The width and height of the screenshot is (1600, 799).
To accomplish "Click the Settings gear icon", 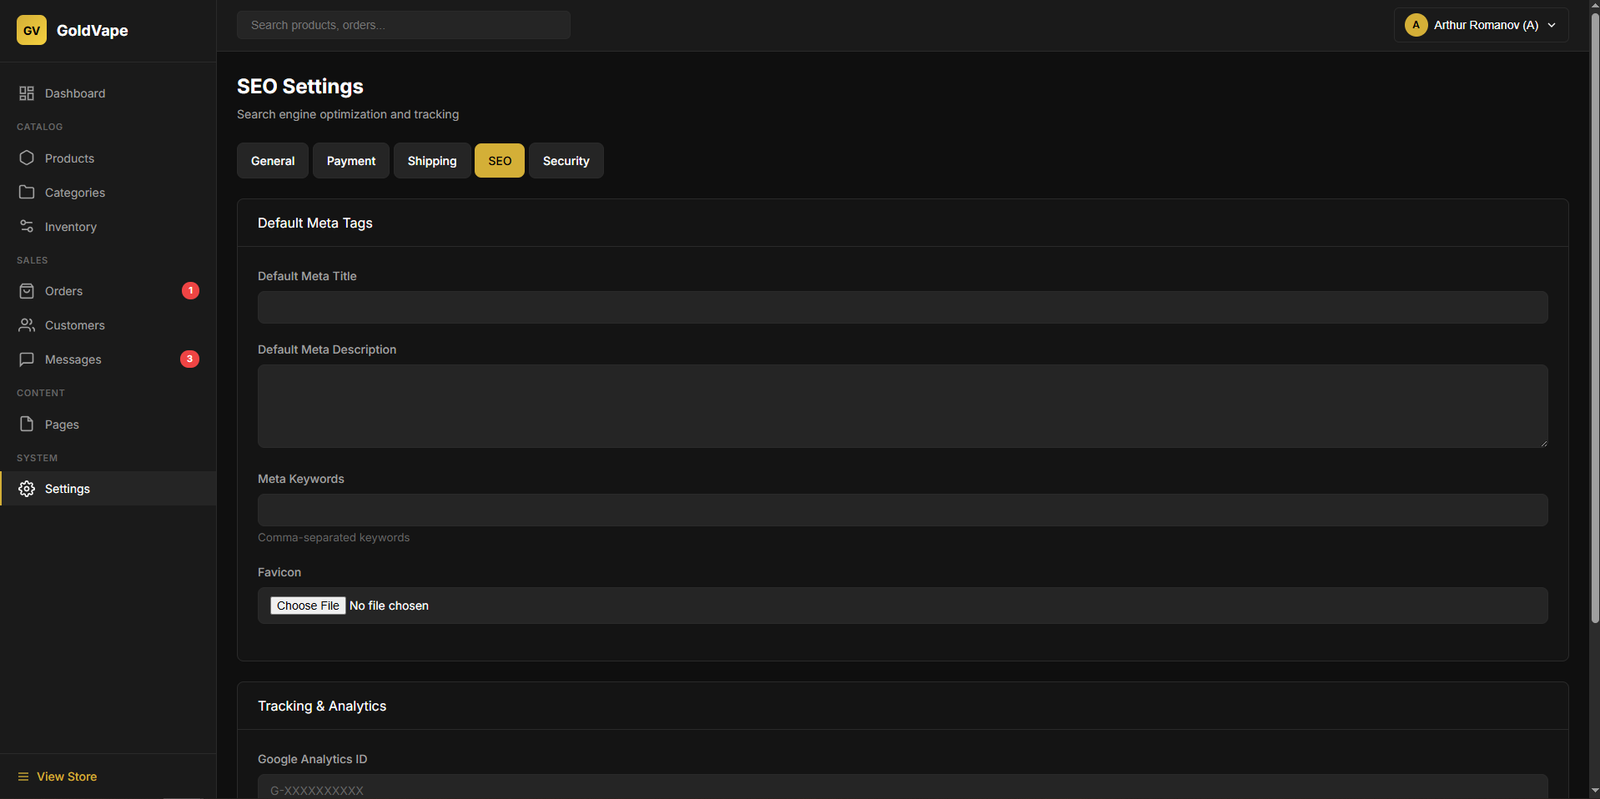I will pyautogui.click(x=27, y=489).
